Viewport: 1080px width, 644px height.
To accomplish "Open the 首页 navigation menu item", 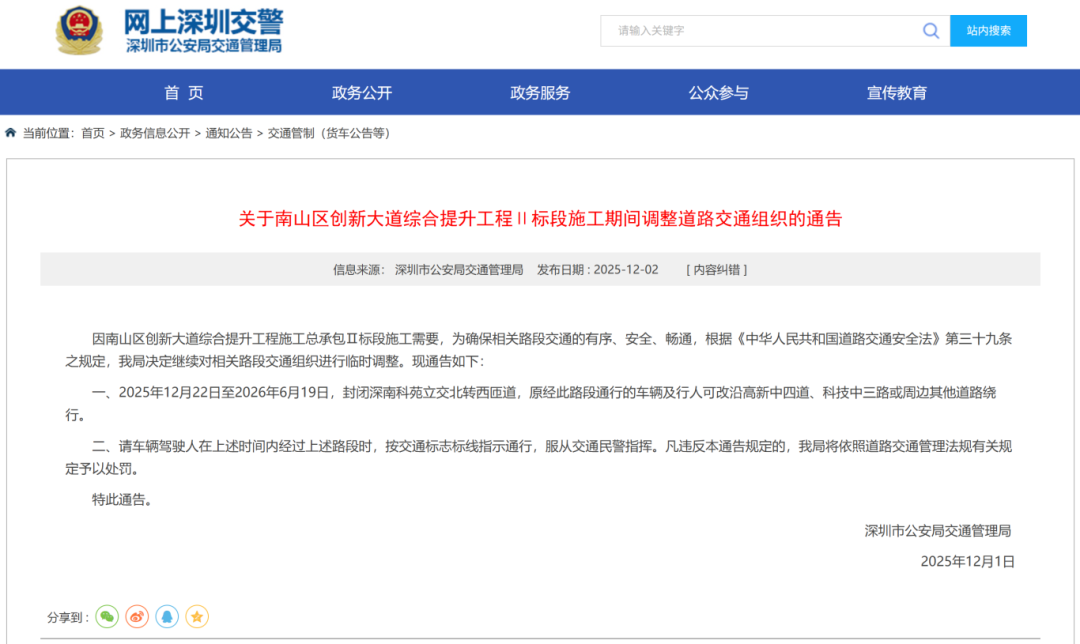I will tap(184, 93).
